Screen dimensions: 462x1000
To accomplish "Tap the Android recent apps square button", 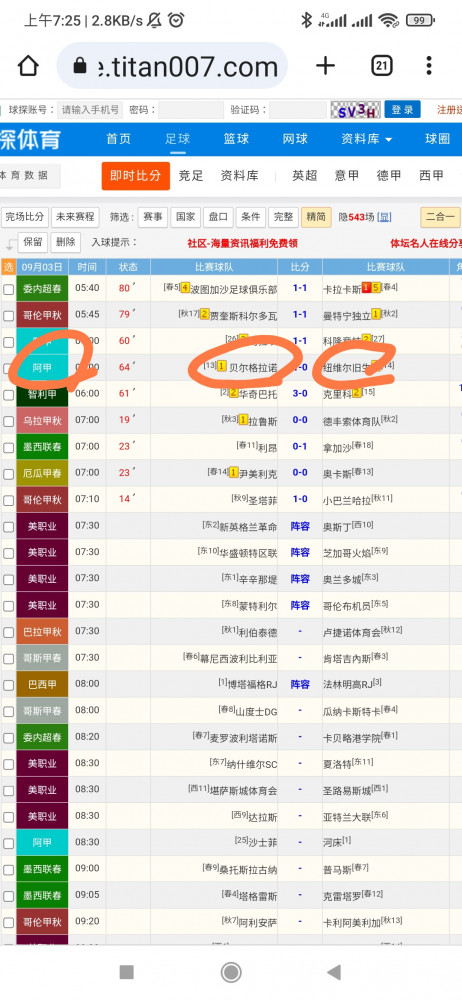I will click(126, 972).
